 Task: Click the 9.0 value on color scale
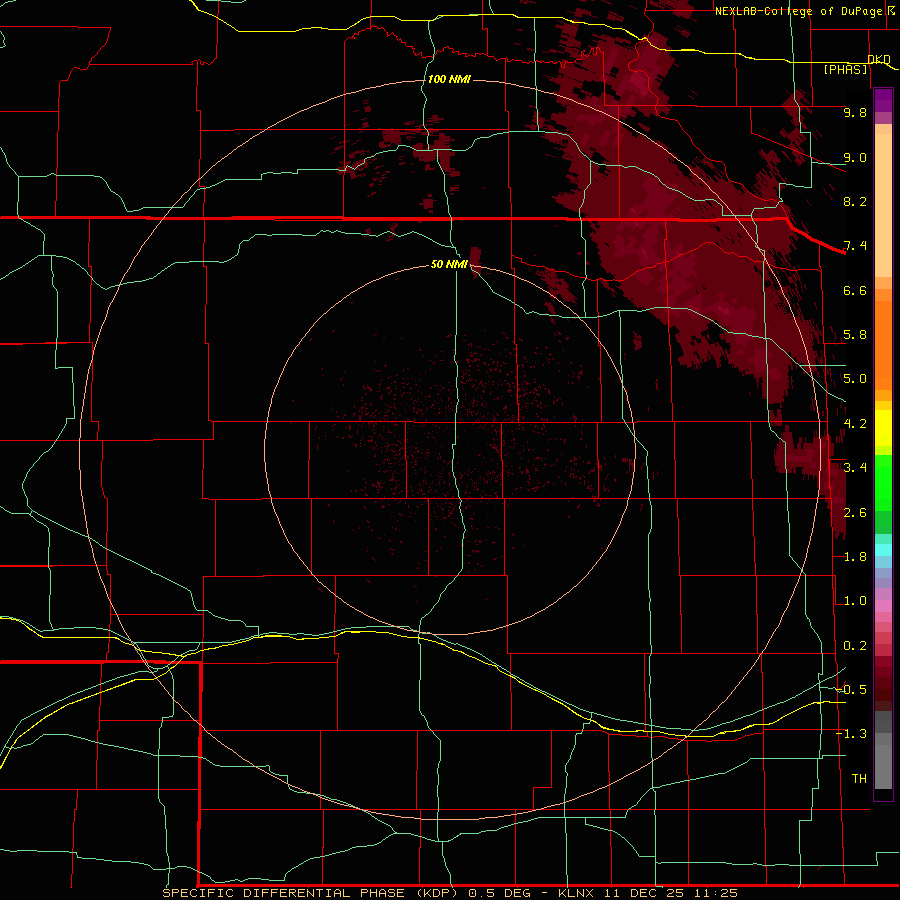pyautogui.click(x=855, y=157)
